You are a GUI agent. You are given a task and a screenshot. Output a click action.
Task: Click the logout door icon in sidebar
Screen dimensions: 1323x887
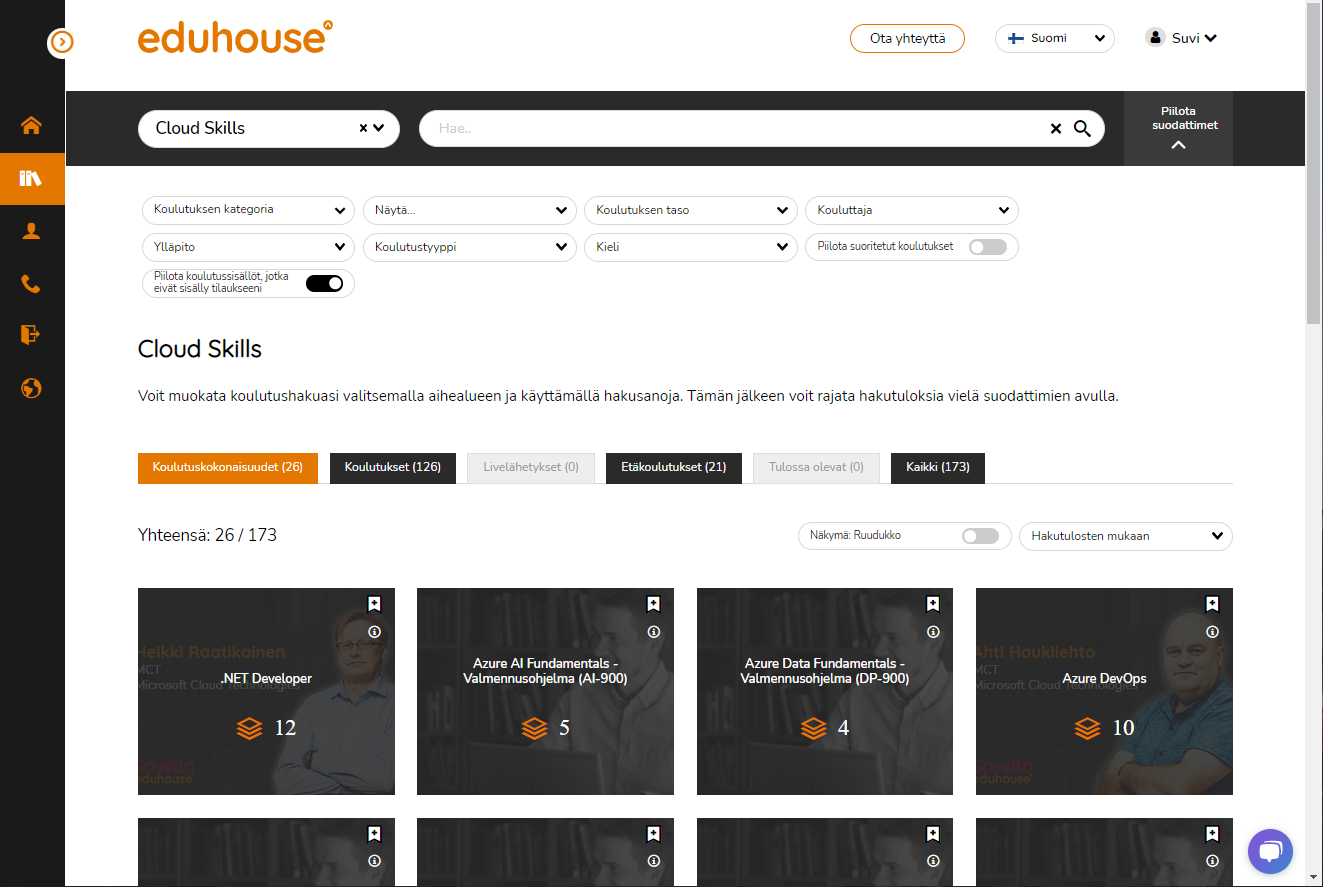pyautogui.click(x=32, y=334)
